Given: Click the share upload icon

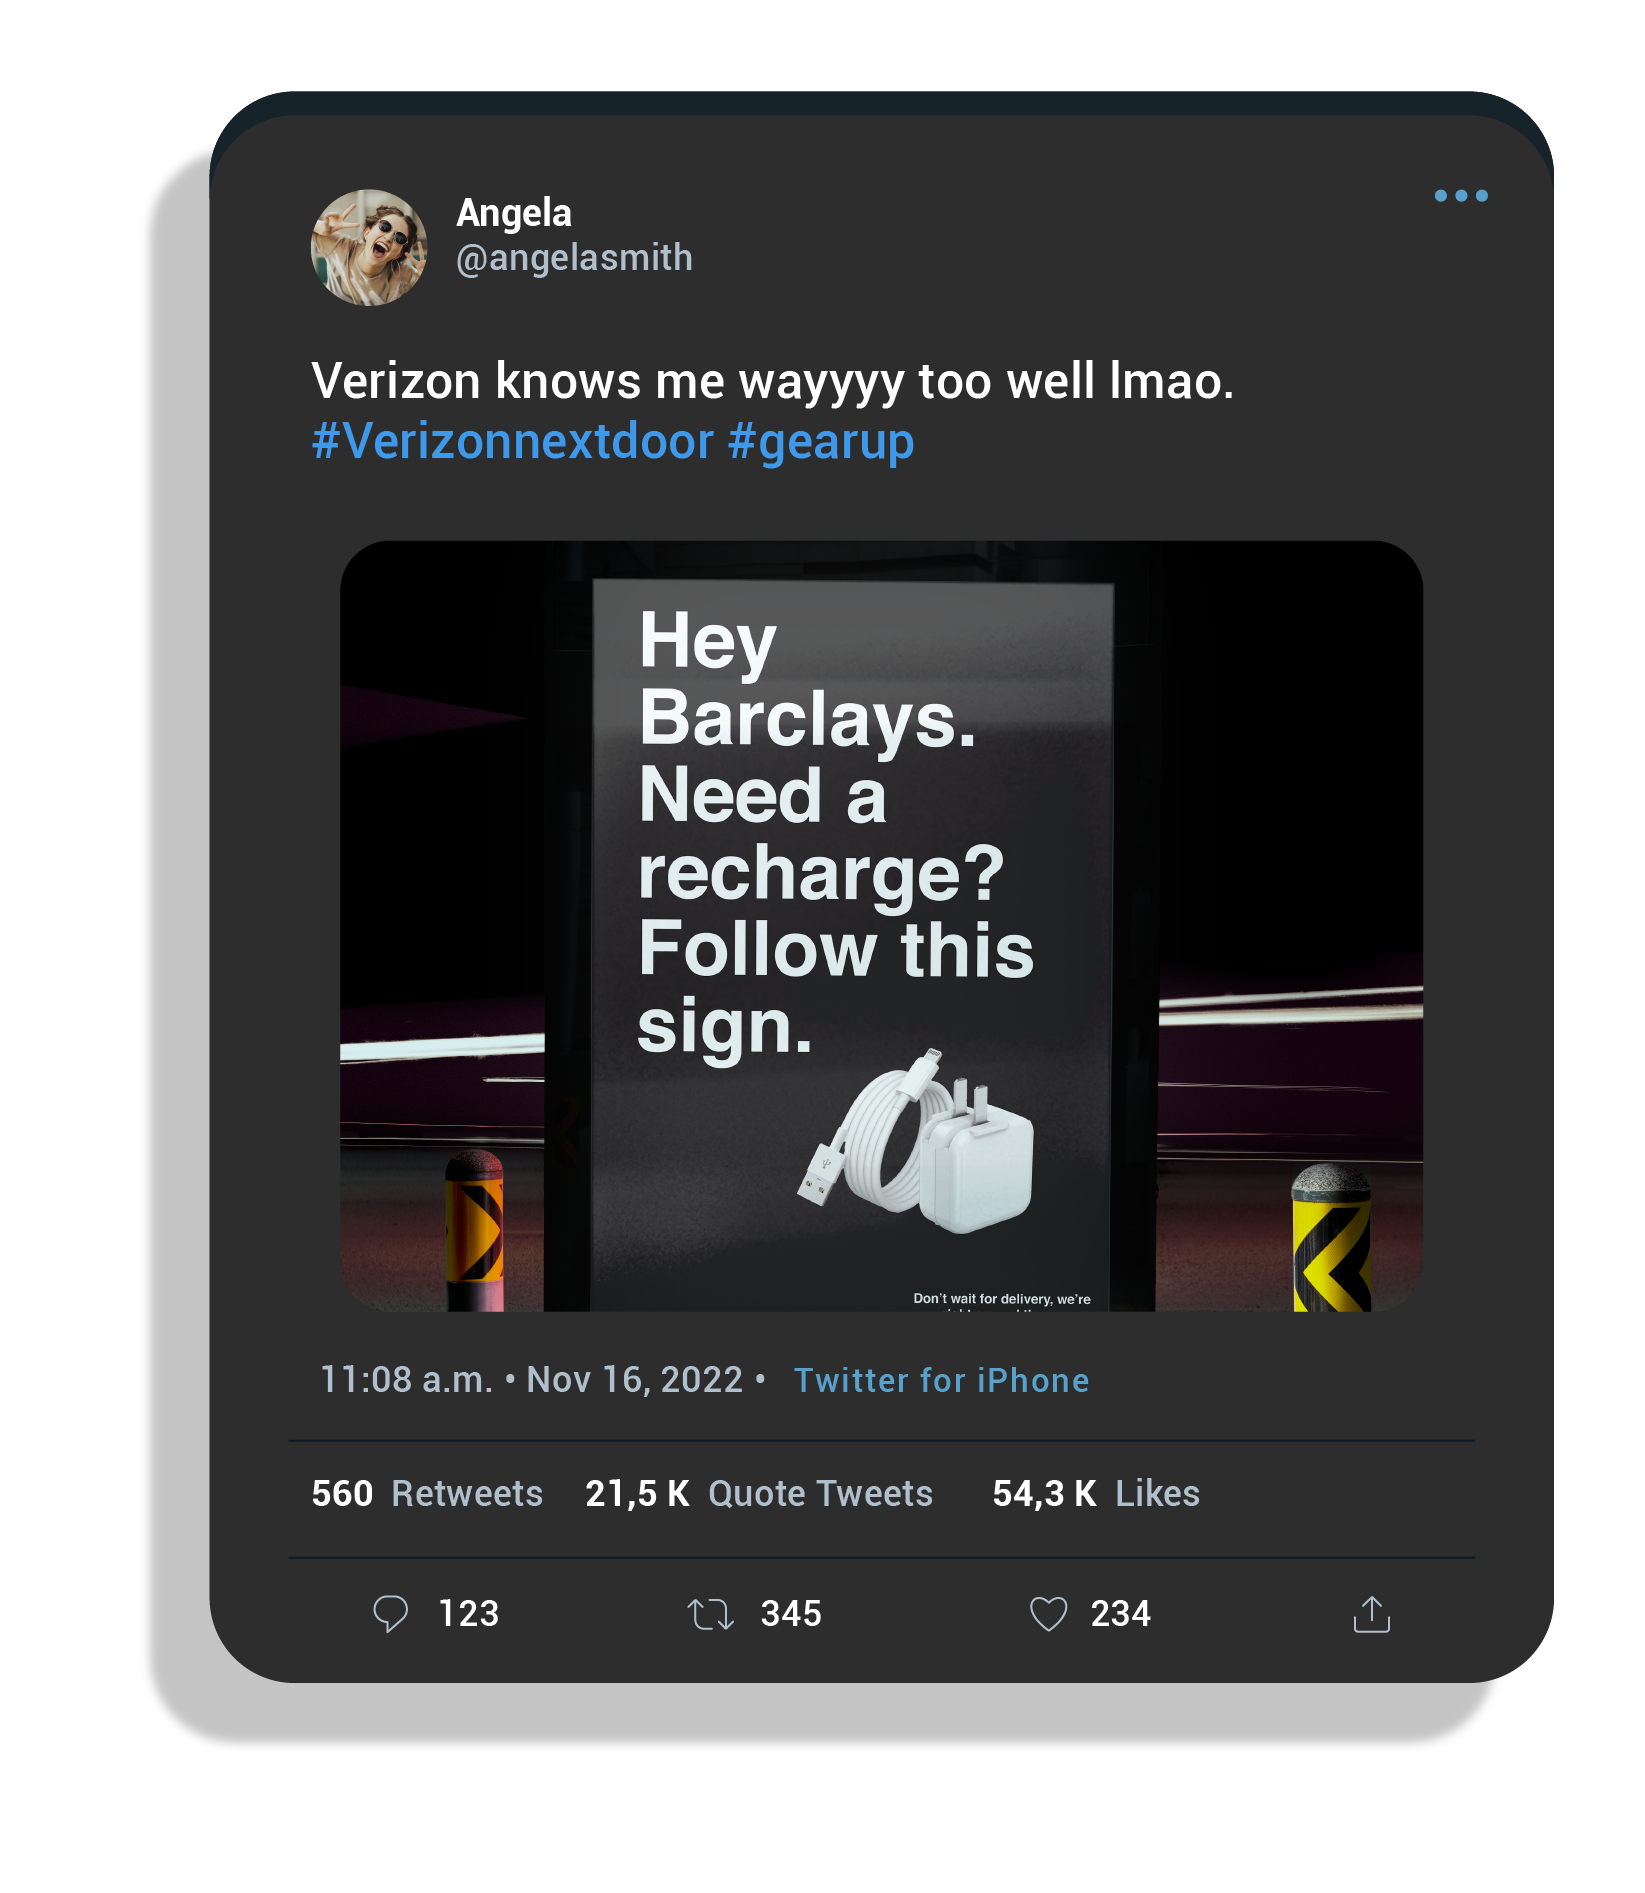Looking at the screenshot, I should 1372,1614.
